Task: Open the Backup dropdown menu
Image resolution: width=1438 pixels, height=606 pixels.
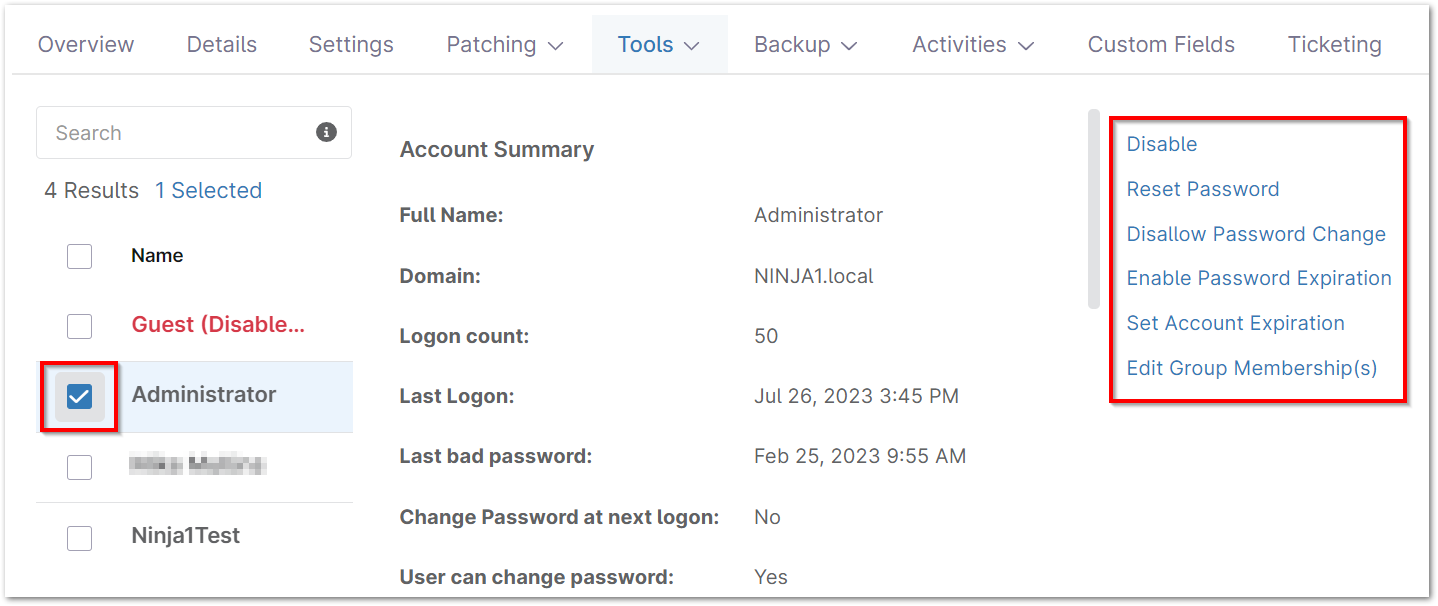Action: tap(806, 44)
